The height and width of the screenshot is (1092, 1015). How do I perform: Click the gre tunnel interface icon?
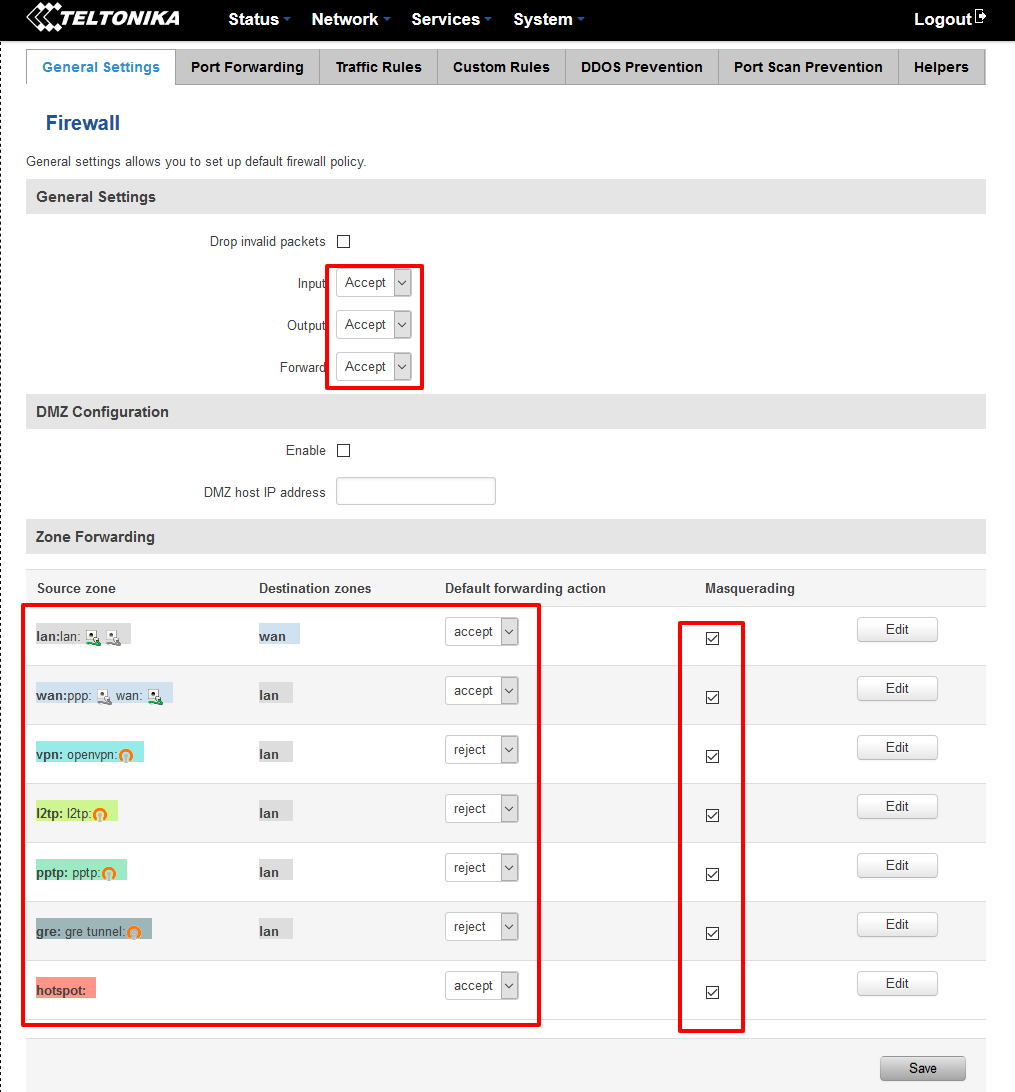click(x=134, y=933)
